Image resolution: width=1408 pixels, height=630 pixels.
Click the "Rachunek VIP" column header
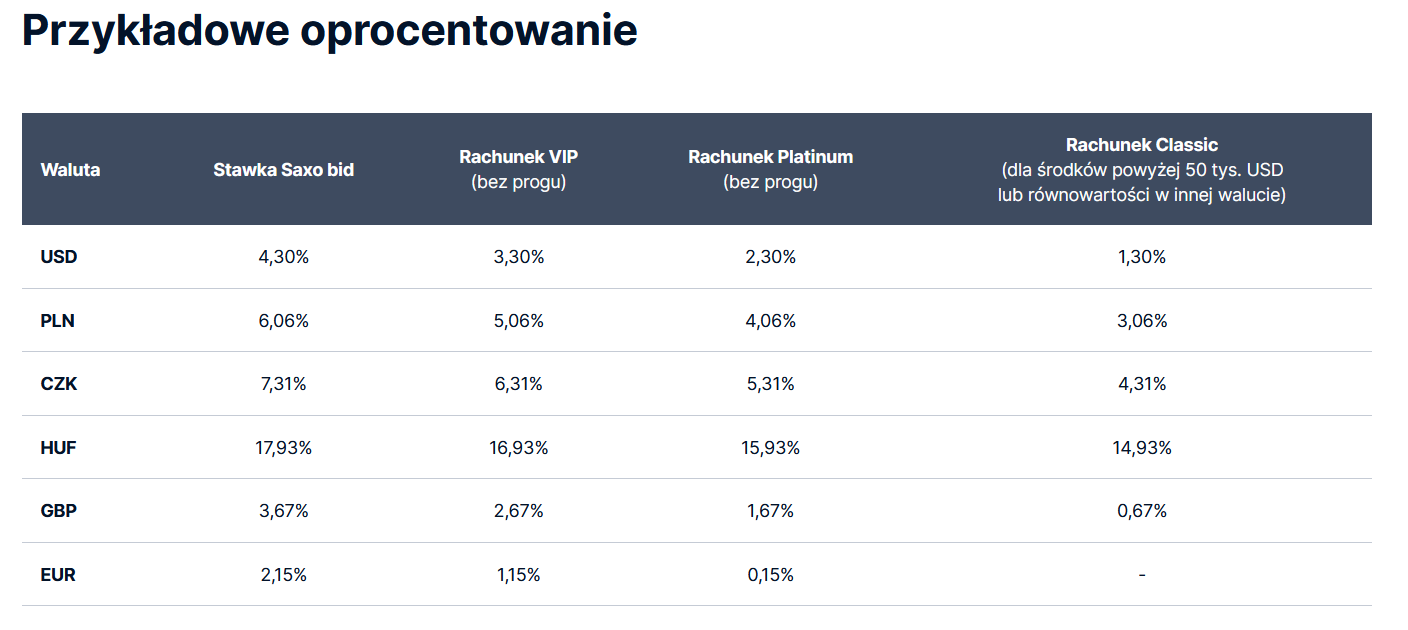[x=518, y=157]
